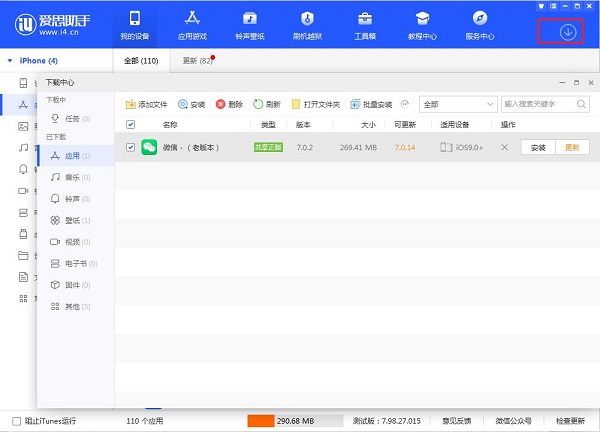The image size is (600, 432).
Task: Open 应用游戏 app store section
Action: [193, 25]
